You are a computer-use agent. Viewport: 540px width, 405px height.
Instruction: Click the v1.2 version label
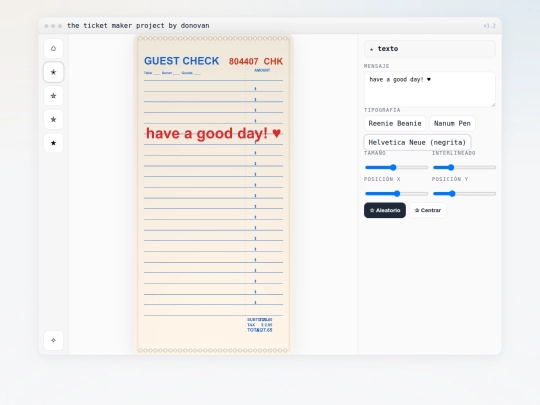click(489, 26)
